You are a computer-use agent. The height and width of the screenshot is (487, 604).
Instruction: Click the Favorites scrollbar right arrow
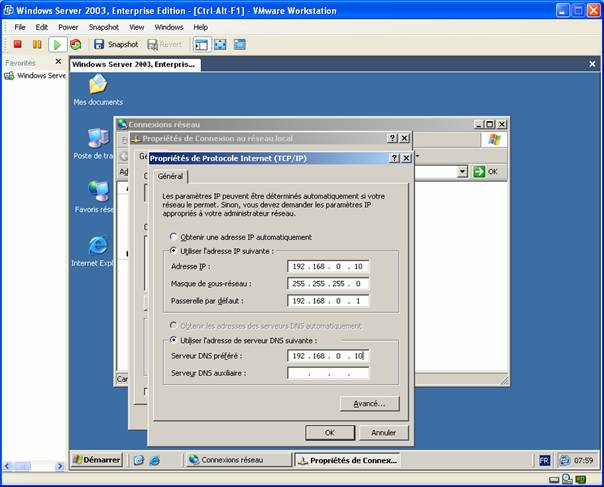(x=59, y=466)
